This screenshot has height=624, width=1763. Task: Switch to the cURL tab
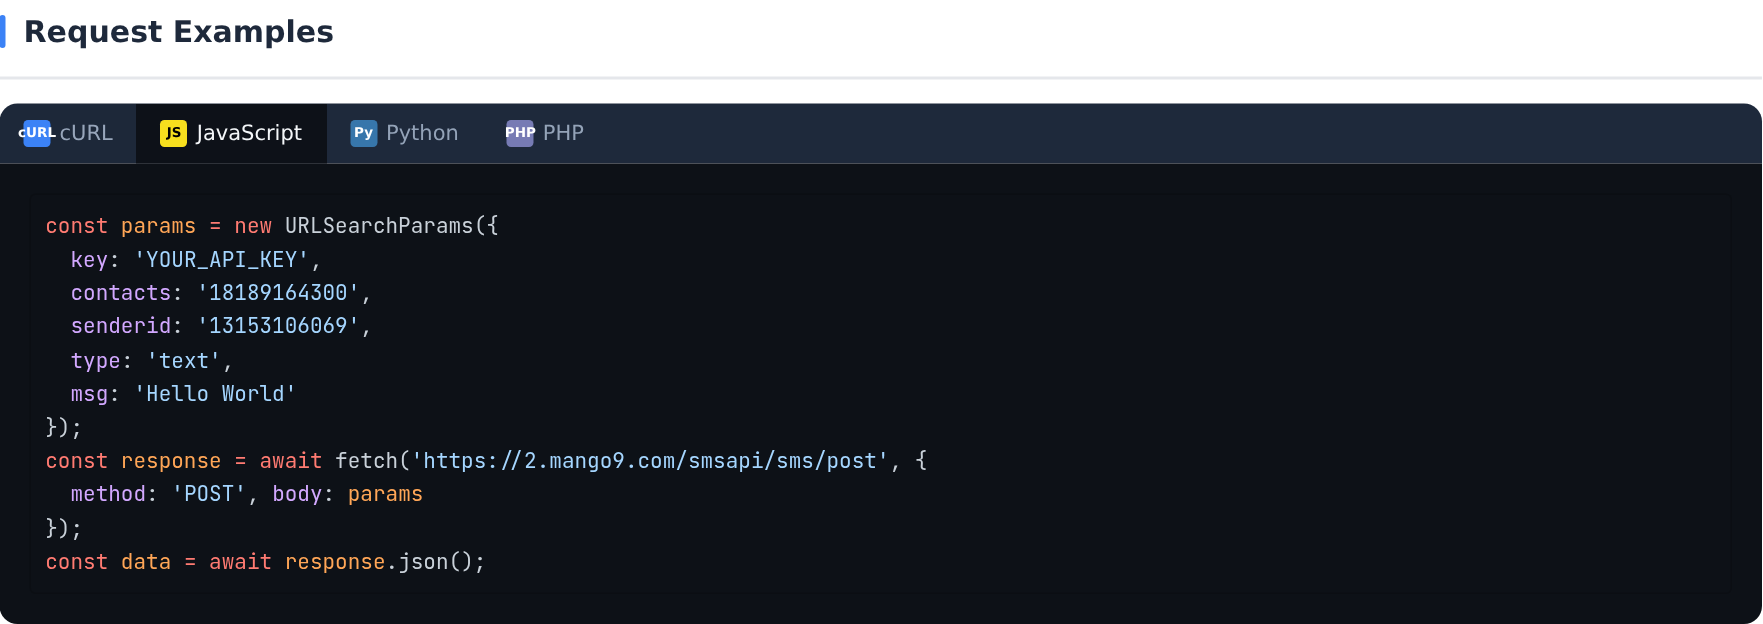[x=68, y=133]
